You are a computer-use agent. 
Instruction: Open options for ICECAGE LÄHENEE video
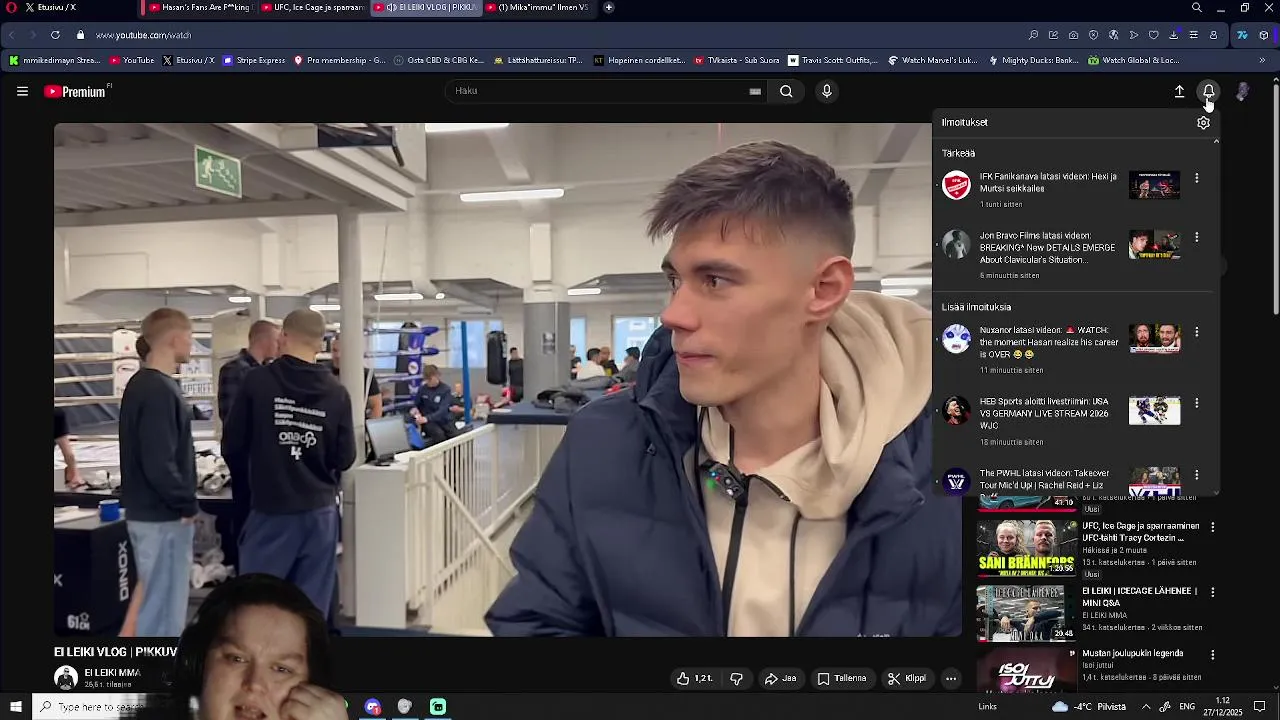1213,592
